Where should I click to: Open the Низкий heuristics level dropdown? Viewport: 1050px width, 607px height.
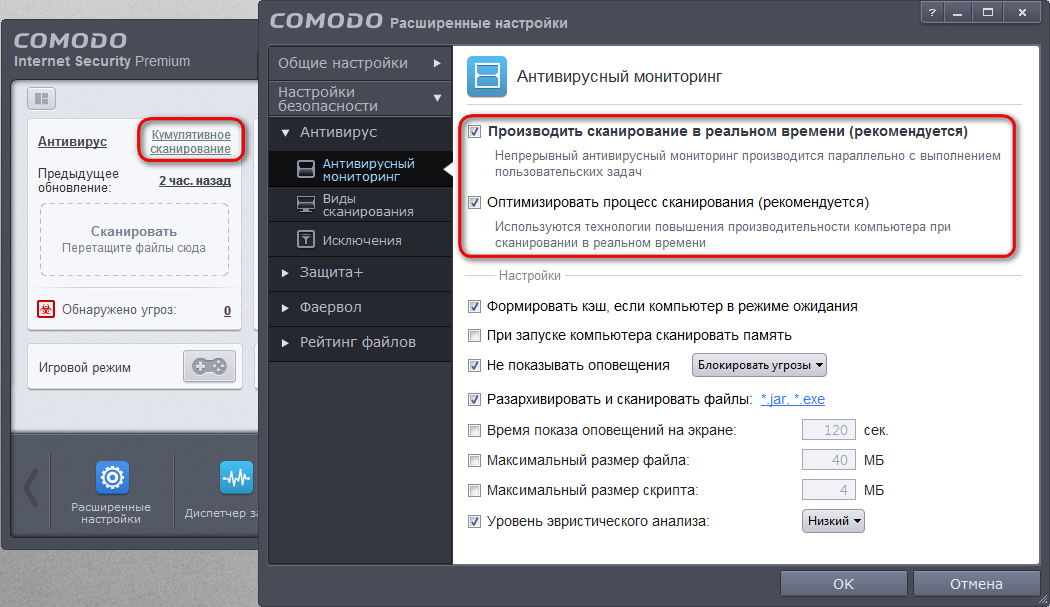pos(833,521)
